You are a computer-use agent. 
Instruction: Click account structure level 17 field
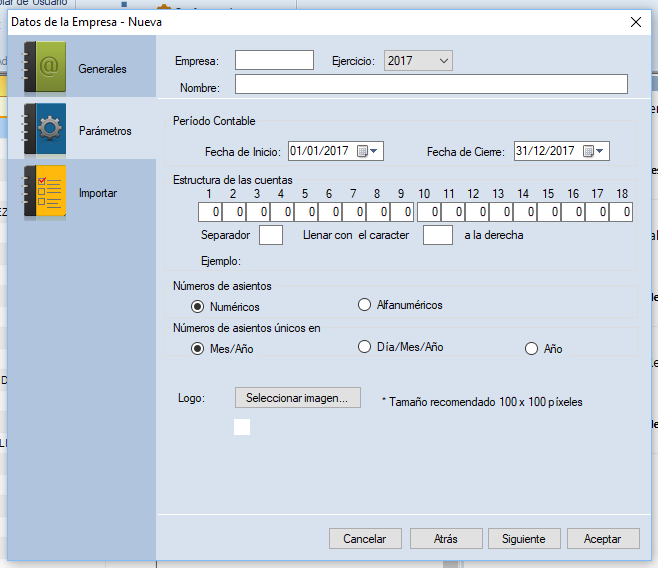pos(596,212)
